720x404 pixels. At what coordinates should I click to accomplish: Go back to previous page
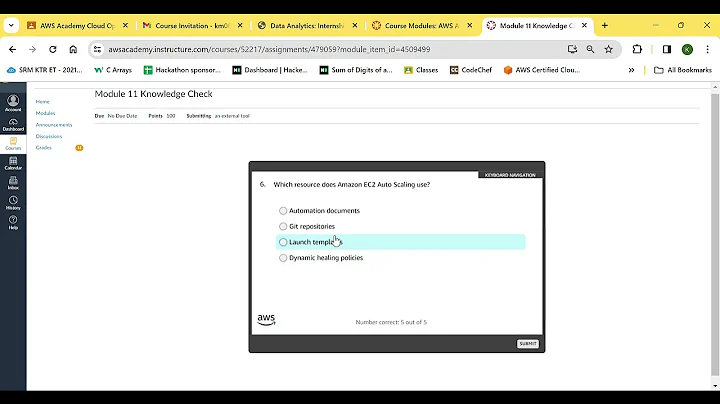pos(12,49)
